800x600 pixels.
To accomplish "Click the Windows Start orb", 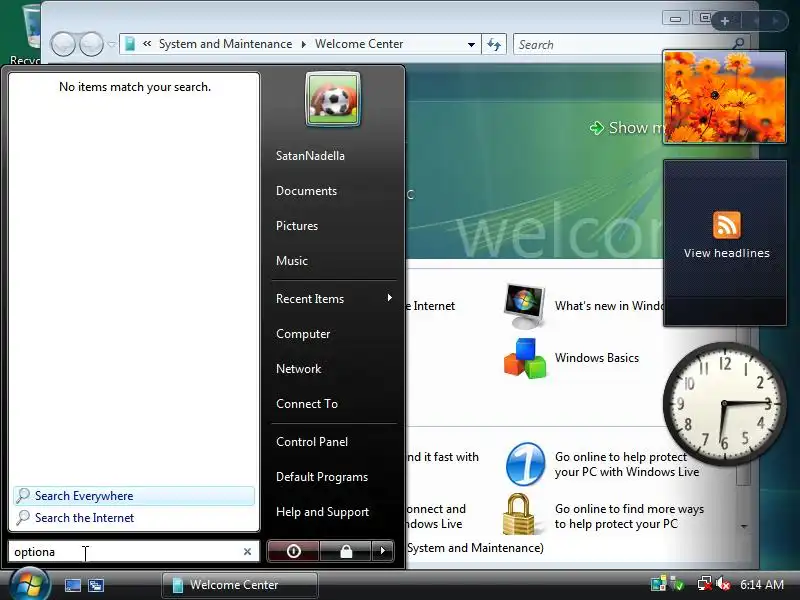I will tap(30, 585).
